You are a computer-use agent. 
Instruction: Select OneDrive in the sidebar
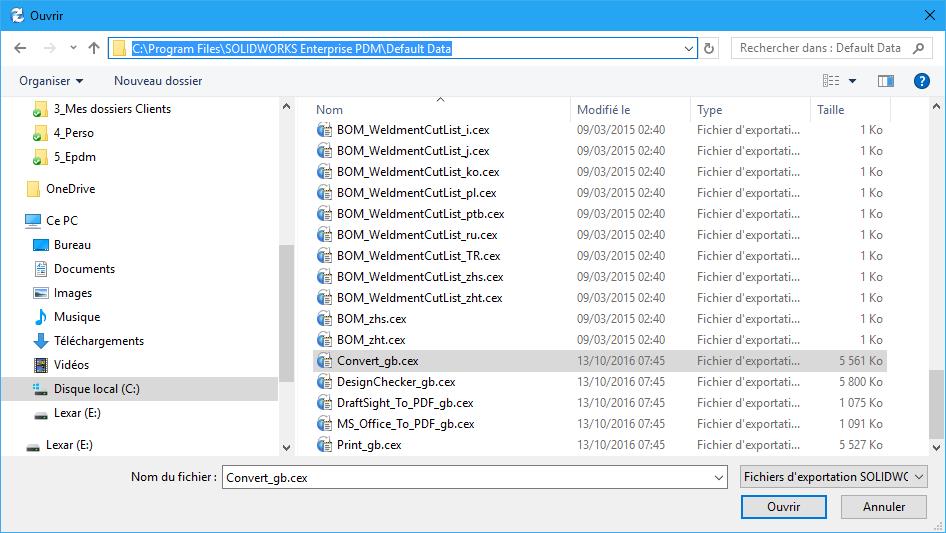click(x=71, y=189)
